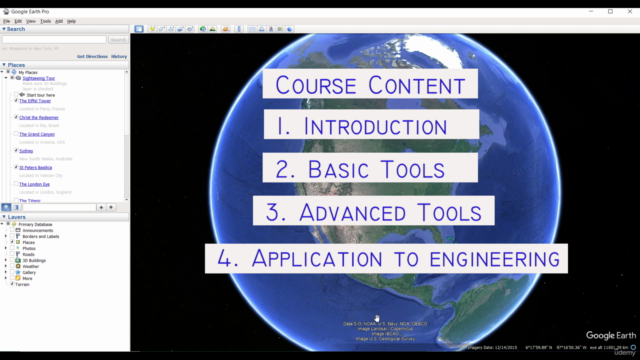Open the Help menu
640x360 pixels.
click(71, 21)
